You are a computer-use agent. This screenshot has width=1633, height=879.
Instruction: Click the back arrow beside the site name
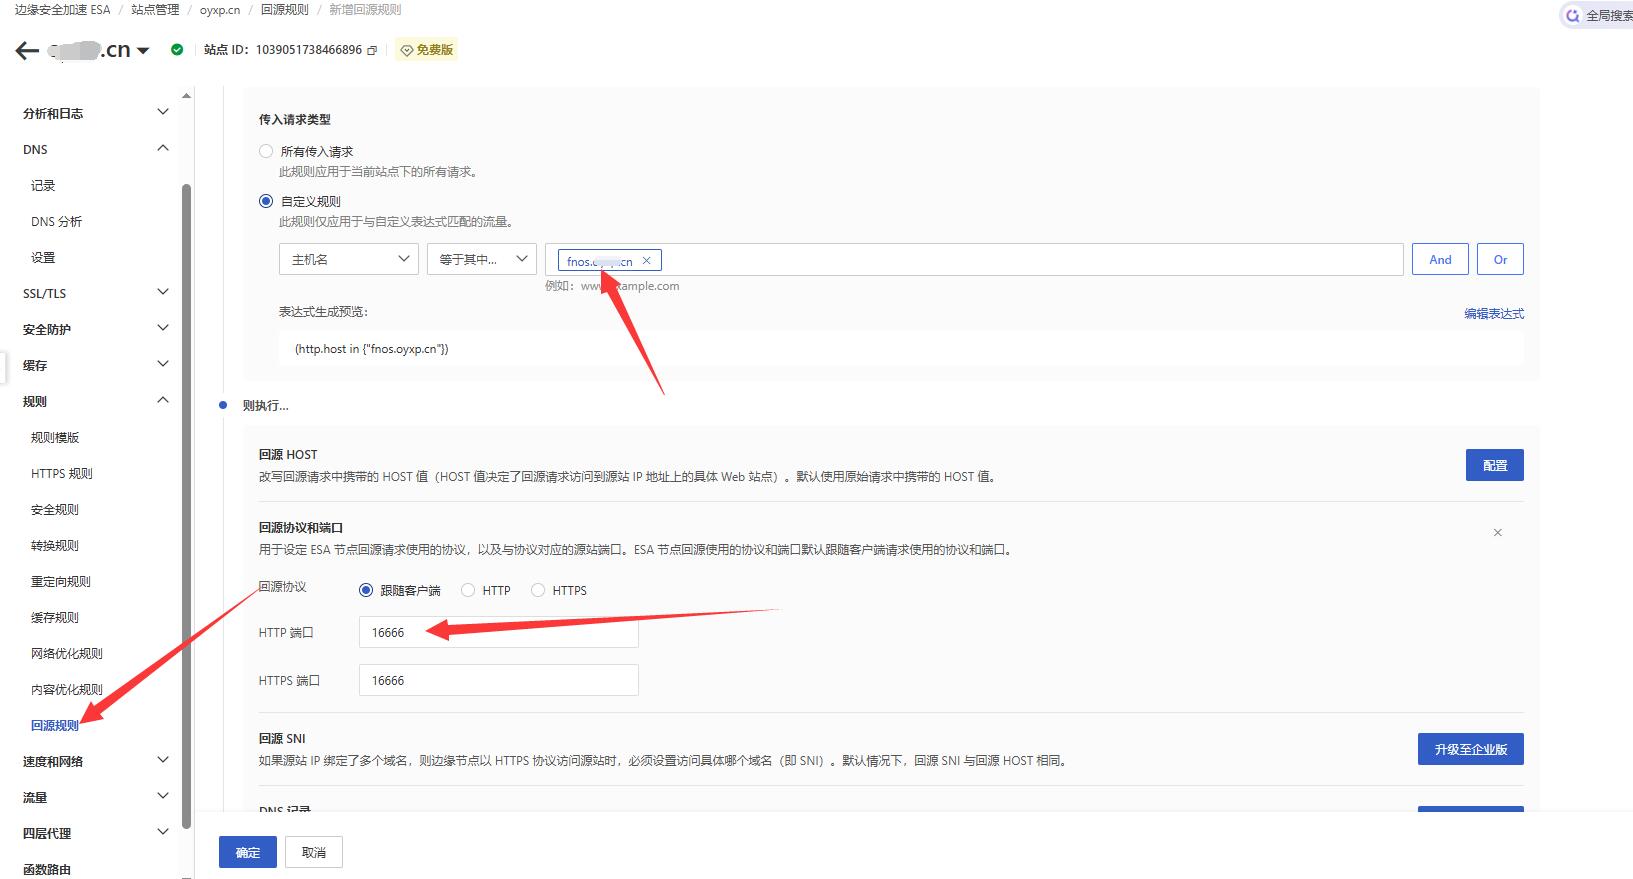(x=27, y=50)
